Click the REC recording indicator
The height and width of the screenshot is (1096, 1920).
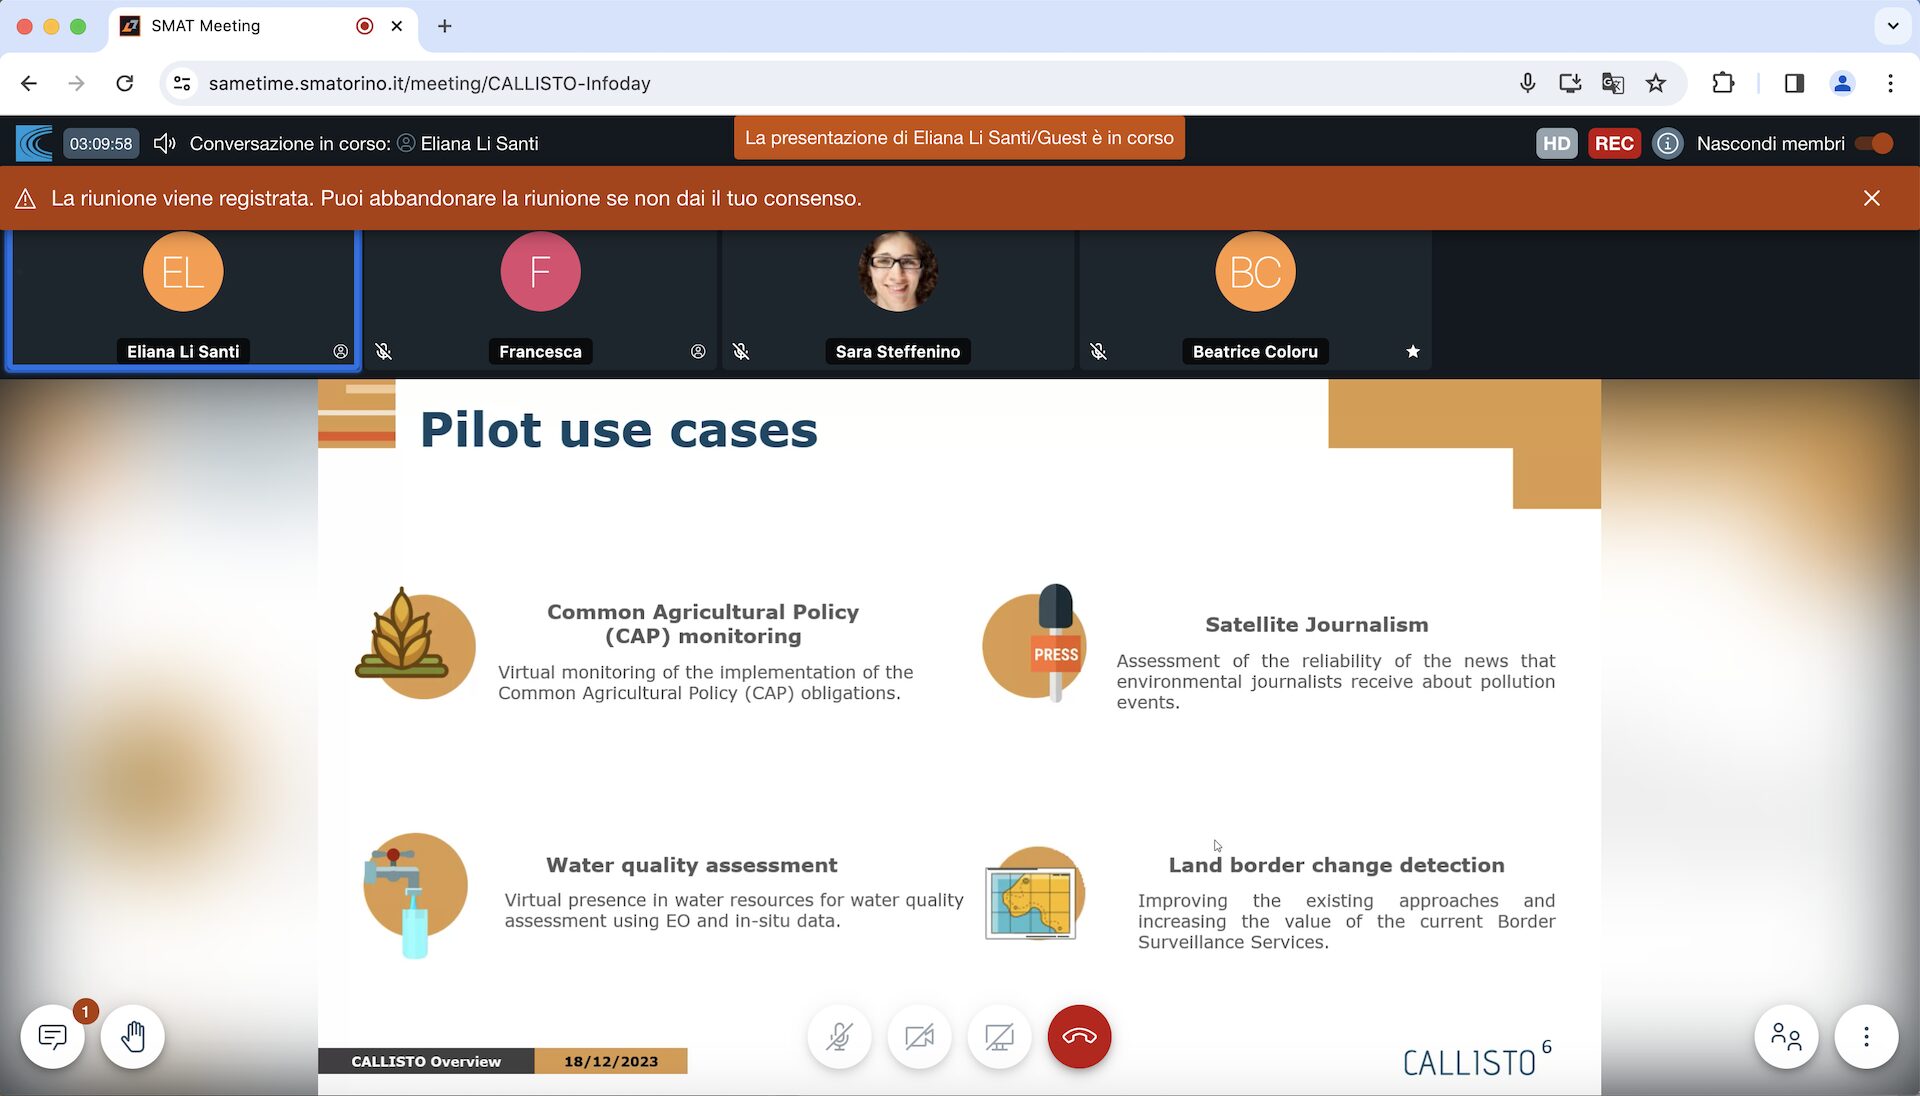coord(1614,143)
